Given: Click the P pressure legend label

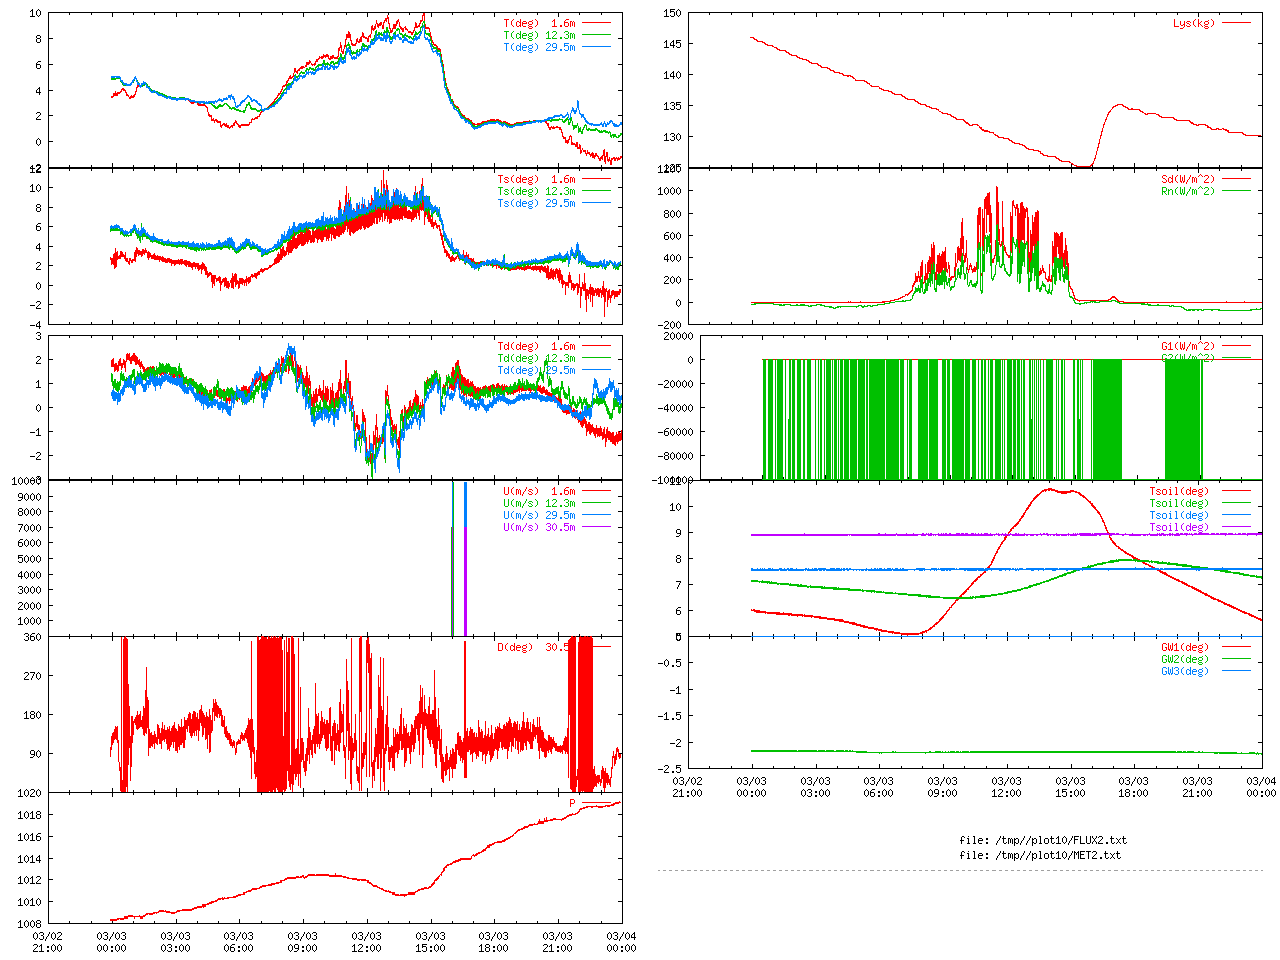Looking at the screenshot, I should tap(573, 803).
